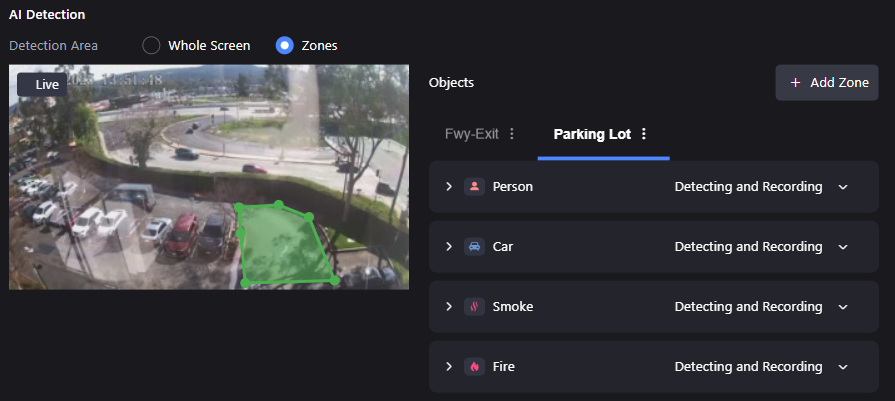The width and height of the screenshot is (895, 401).
Task: Expand the Person object row
Action: 449,187
